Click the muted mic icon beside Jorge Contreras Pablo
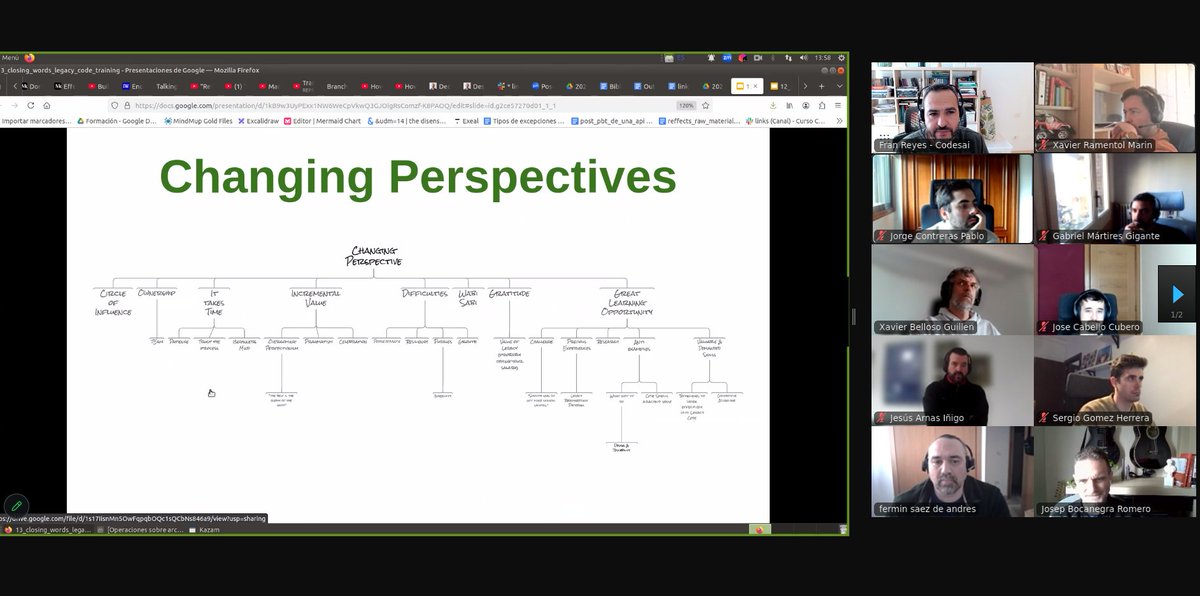1200x596 pixels. 881,236
